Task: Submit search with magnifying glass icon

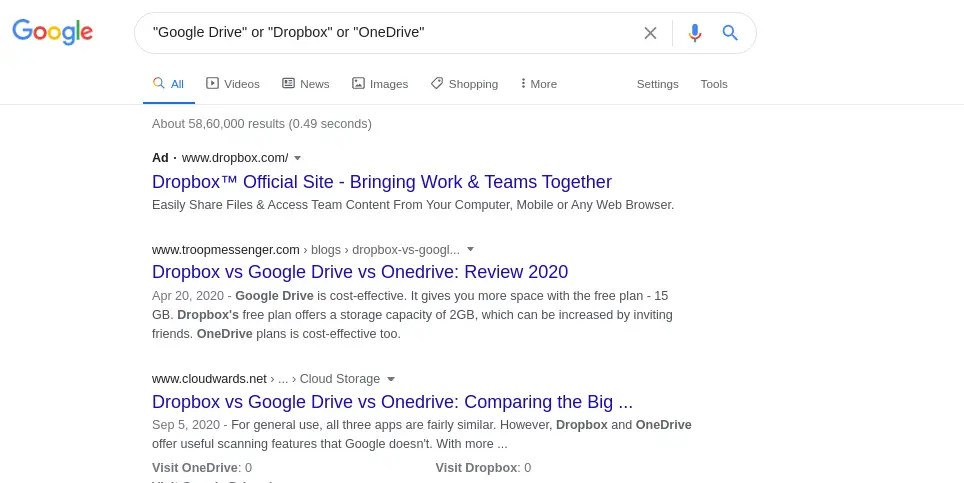Action: [x=730, y=33]
